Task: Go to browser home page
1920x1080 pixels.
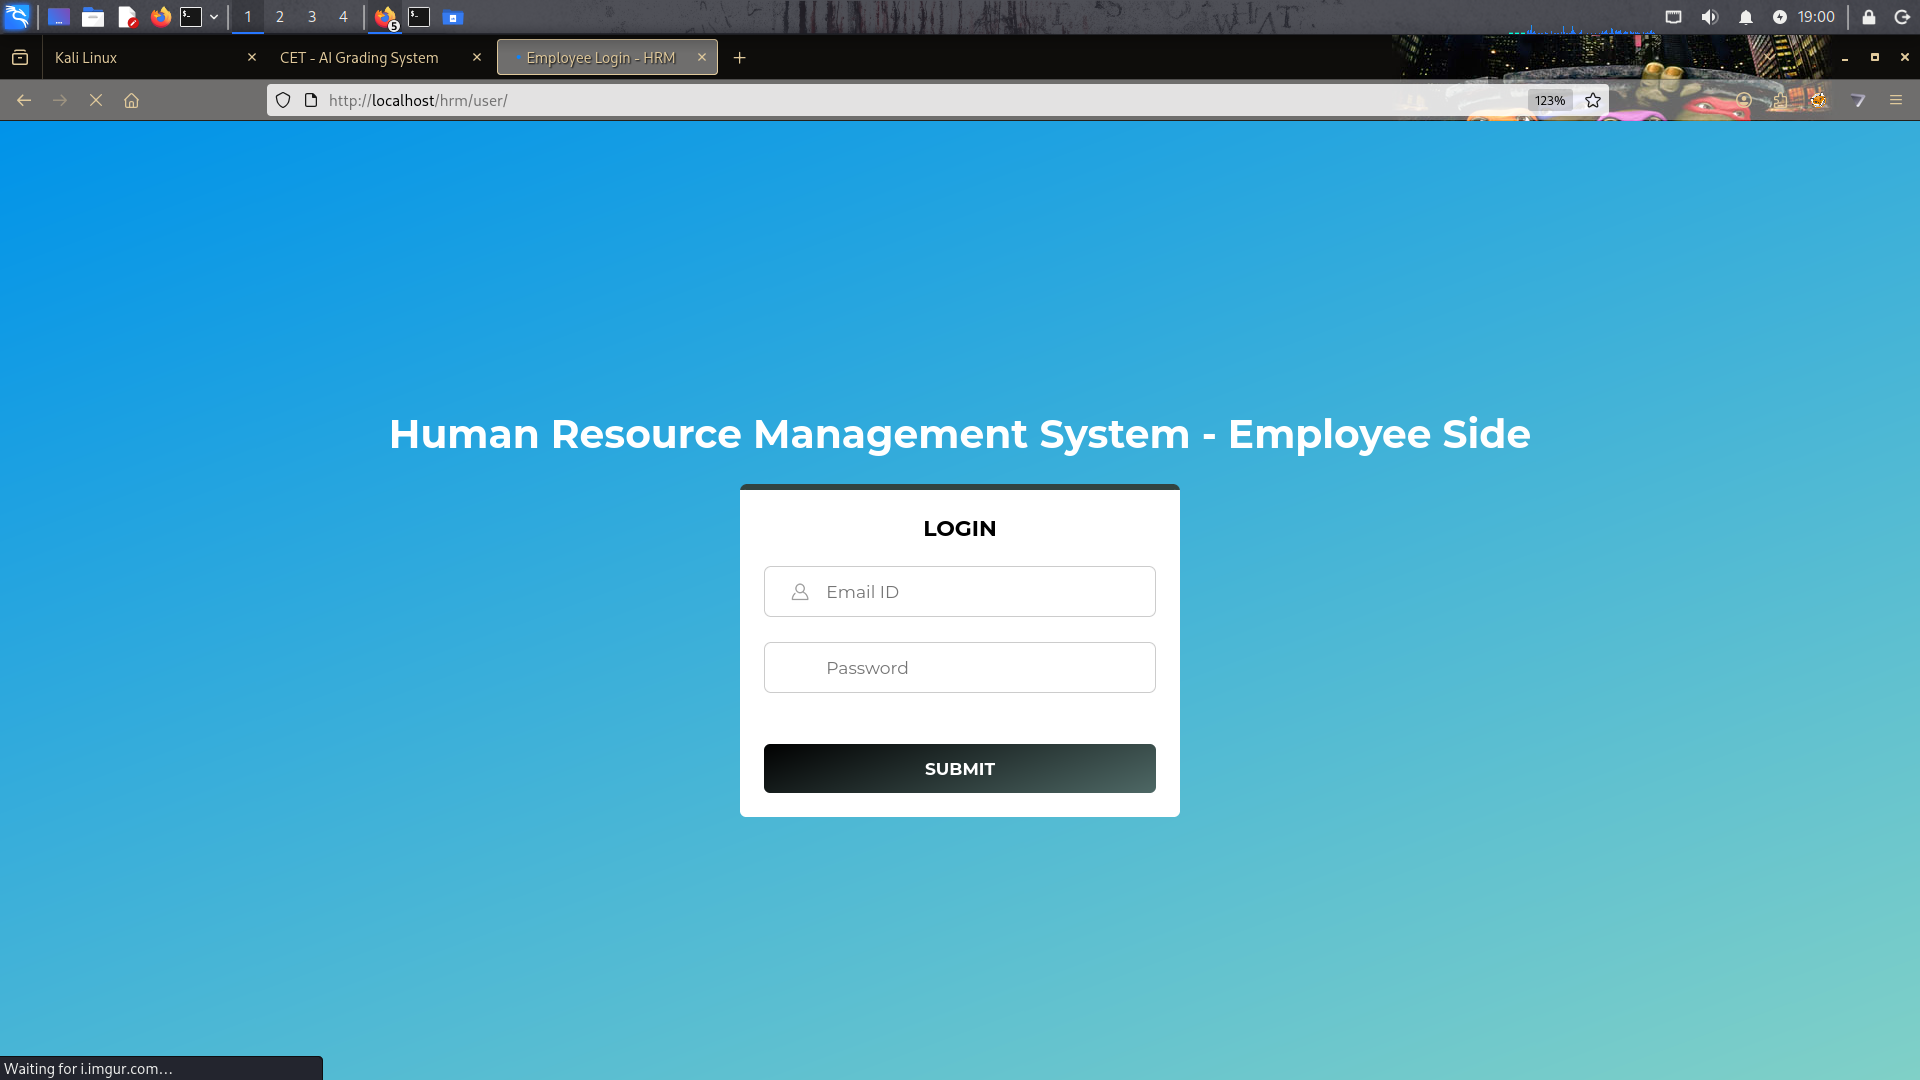Action: tap(131, 100)
